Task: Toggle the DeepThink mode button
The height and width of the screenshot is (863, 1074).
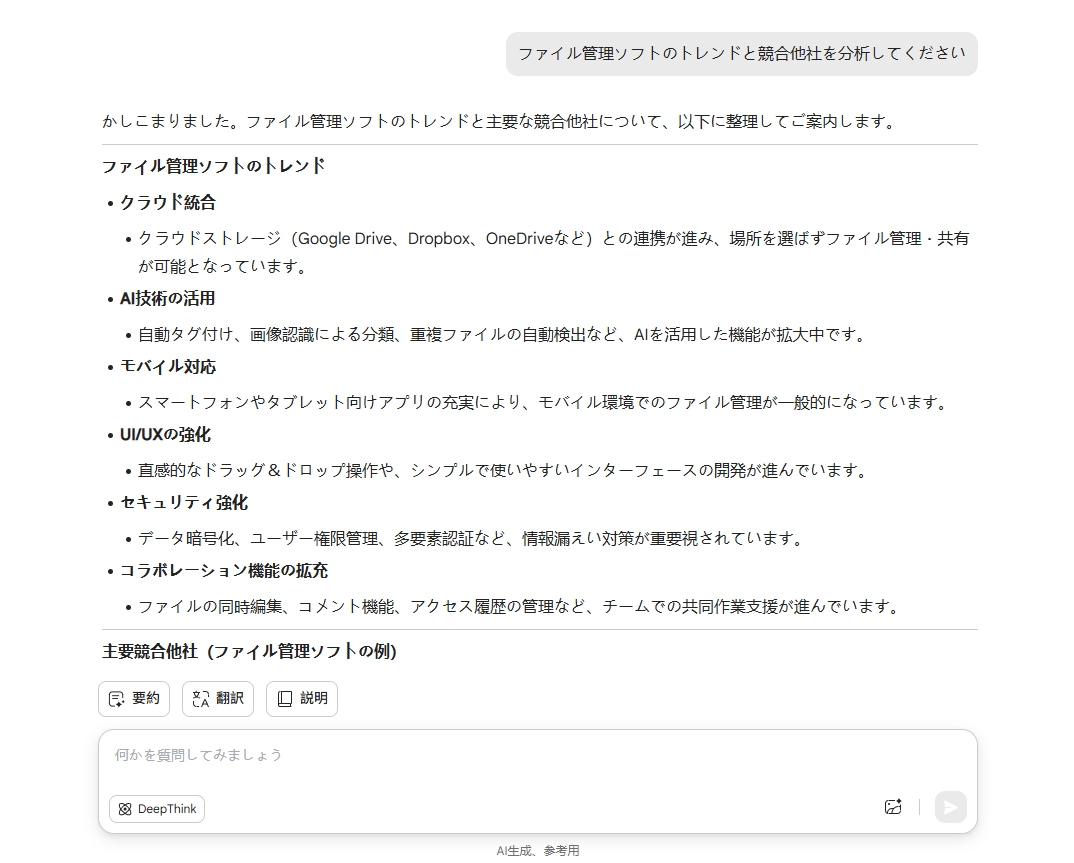Action: tap(157, 809)
